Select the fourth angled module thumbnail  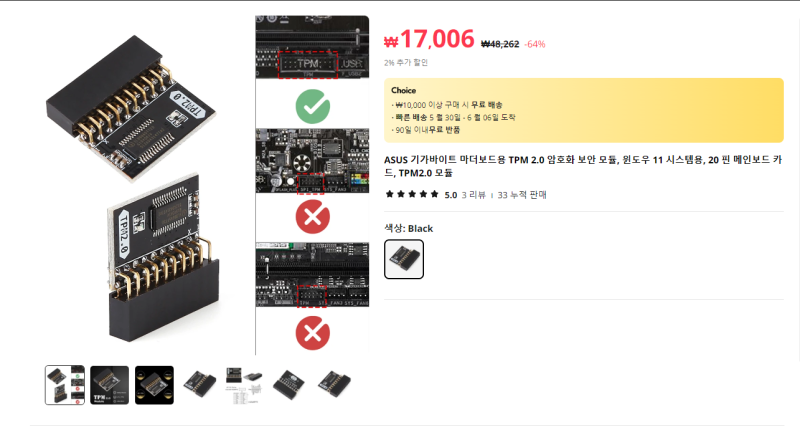[199, 385]
